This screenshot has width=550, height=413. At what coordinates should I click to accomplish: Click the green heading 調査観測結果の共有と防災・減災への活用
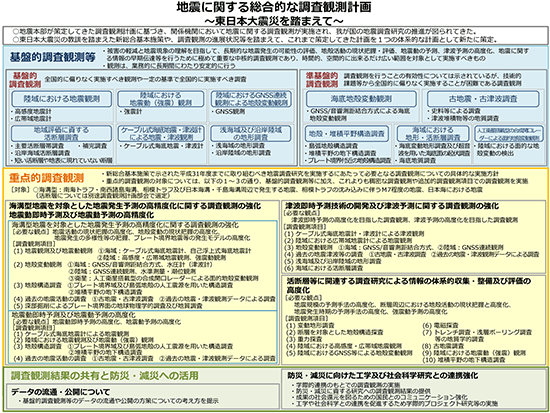pos(105,376)
